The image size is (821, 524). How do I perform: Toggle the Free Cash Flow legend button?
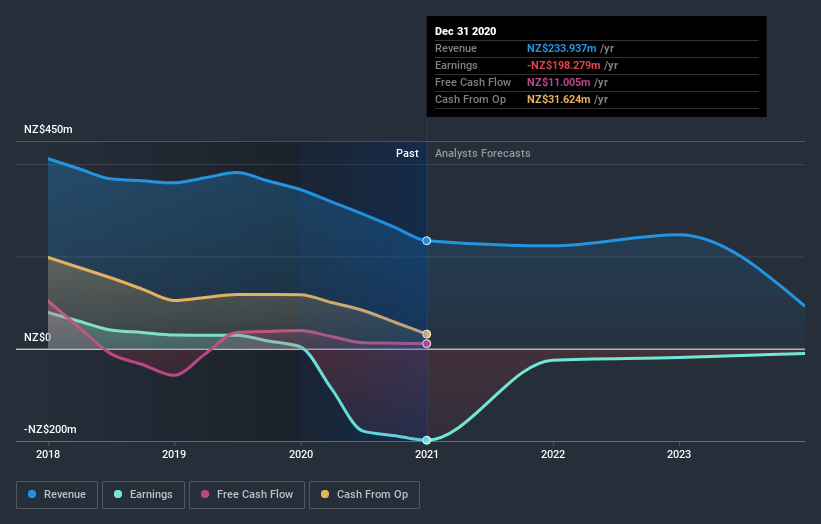tap(247, 495)
